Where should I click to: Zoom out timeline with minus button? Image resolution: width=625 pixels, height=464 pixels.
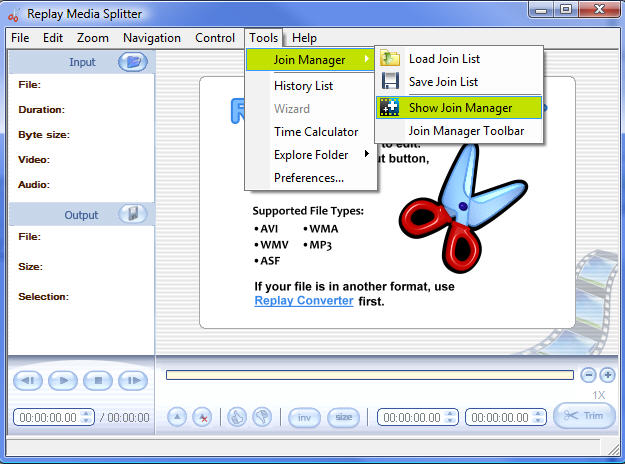click(x=588, y=375)
